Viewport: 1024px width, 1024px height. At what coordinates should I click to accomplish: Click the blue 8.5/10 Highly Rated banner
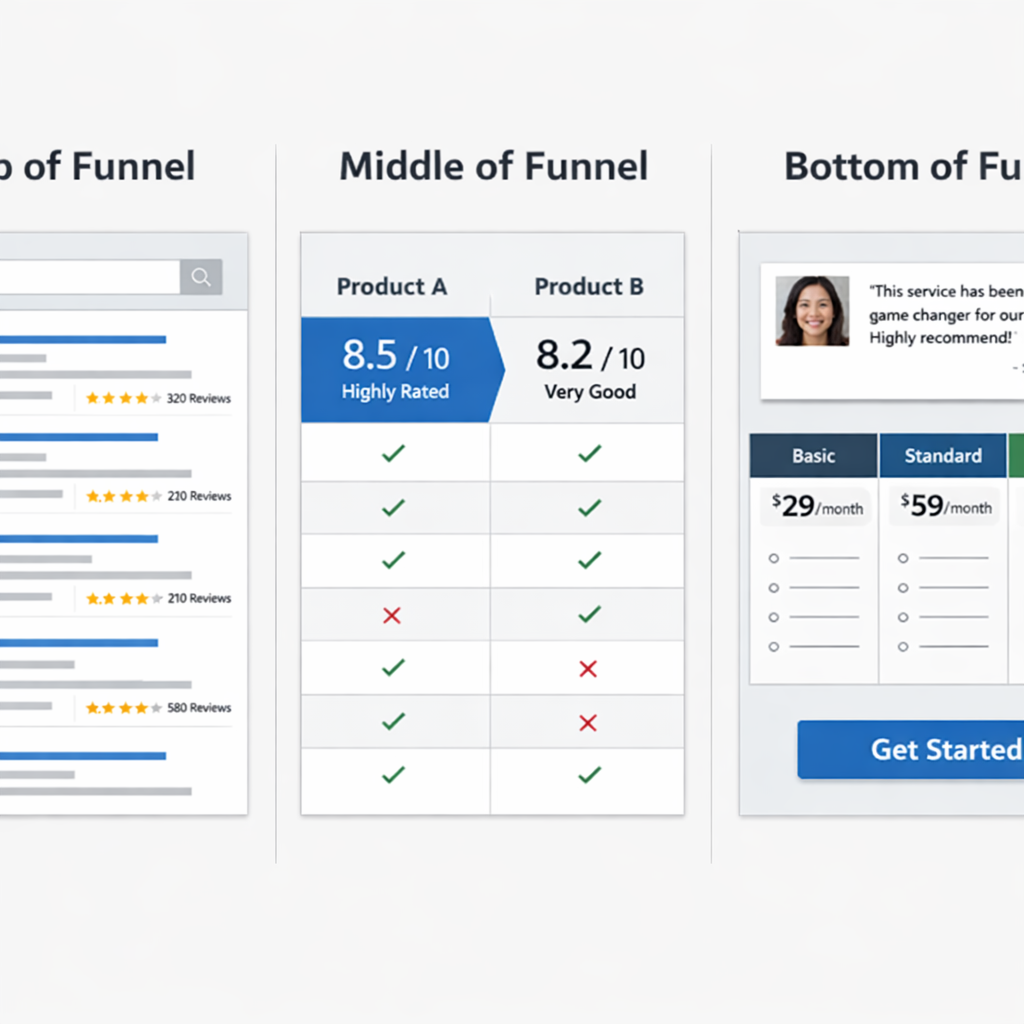(x=395, y=370)
